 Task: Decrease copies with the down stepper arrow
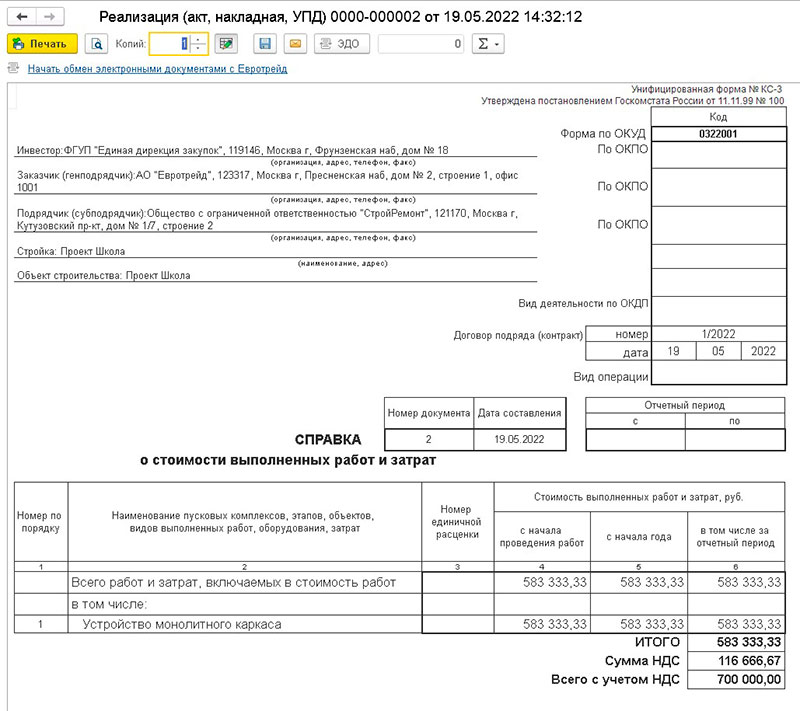pyautogui.click(x=198, y=49)
